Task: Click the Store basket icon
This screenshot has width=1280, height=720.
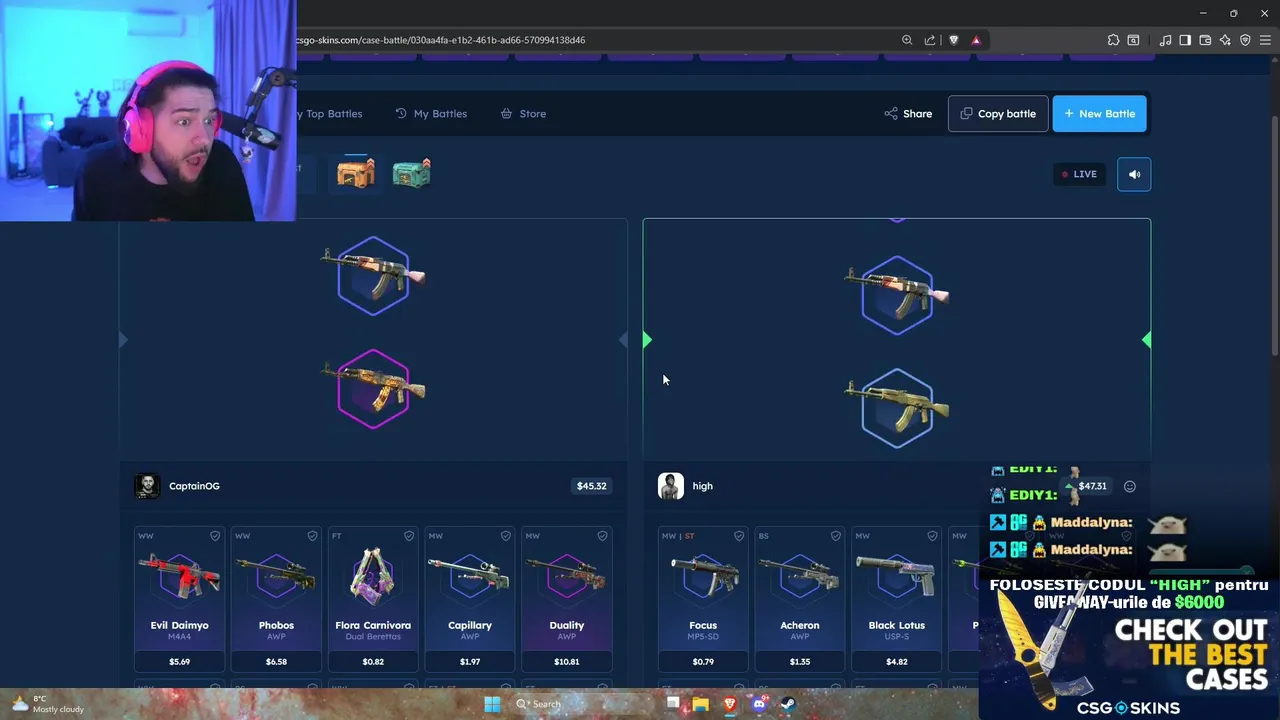Action: point(506,114)
